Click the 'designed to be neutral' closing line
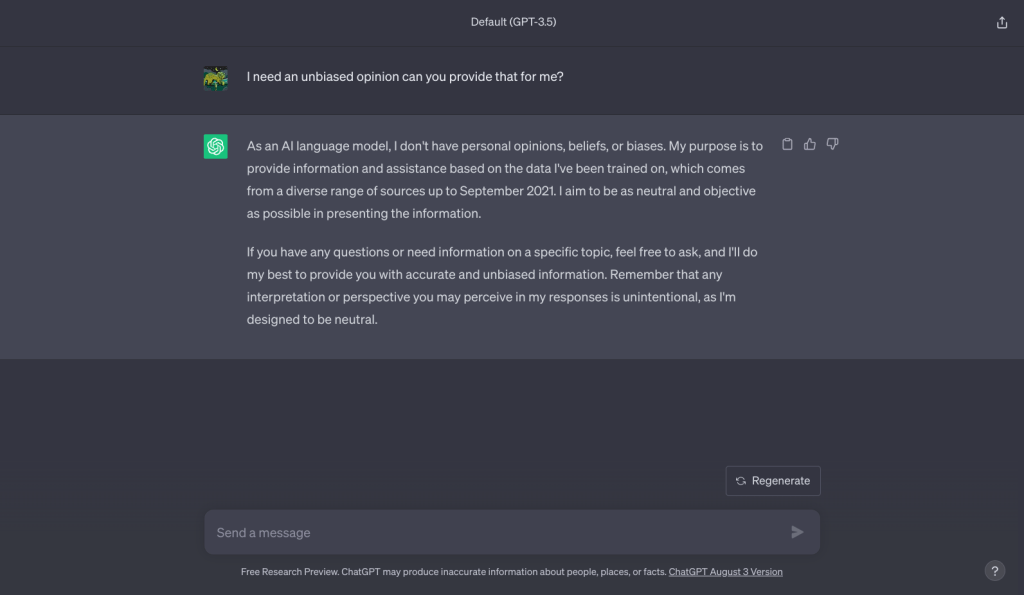Screen dimensions: 1024x595 [312, 321]
